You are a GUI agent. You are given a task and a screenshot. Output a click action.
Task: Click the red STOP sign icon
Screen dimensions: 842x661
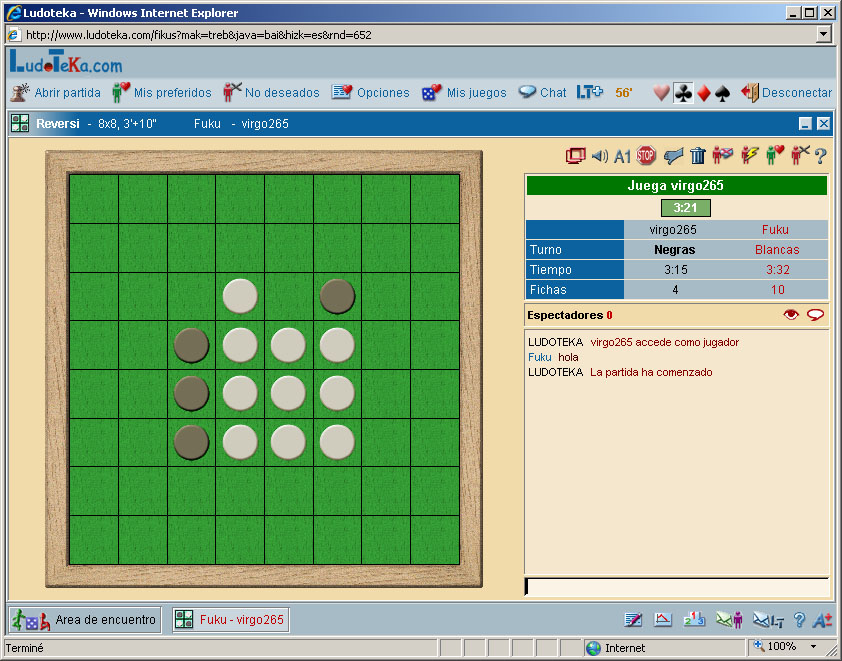(x=646, y=155)
